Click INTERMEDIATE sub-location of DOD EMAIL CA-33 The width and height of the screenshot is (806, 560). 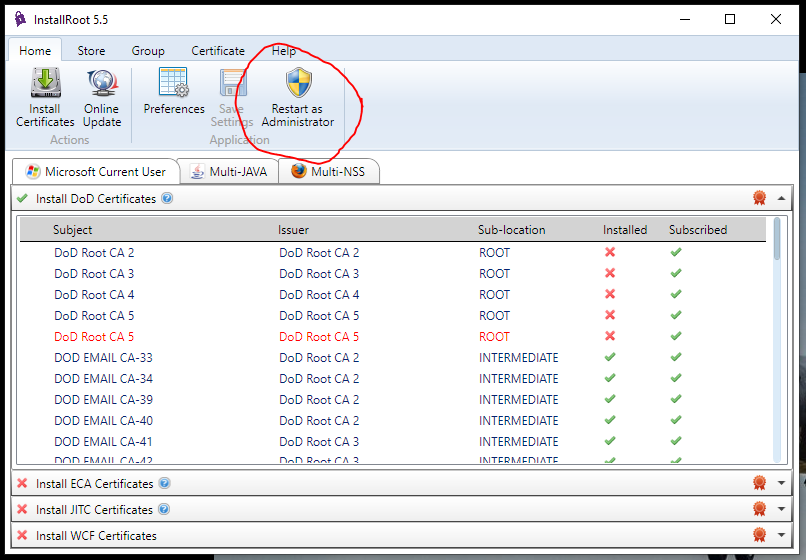coord(519,357)
